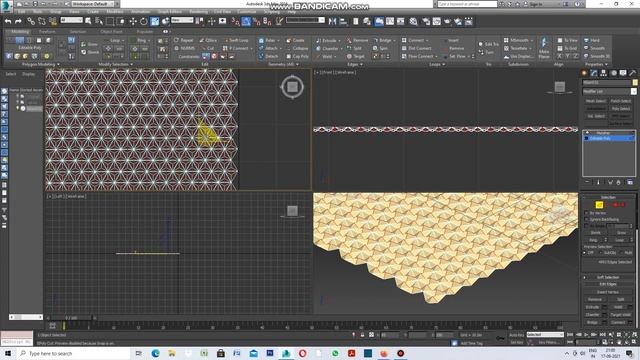Select the Off preview selection radio
640x360 pixels.
585,253
